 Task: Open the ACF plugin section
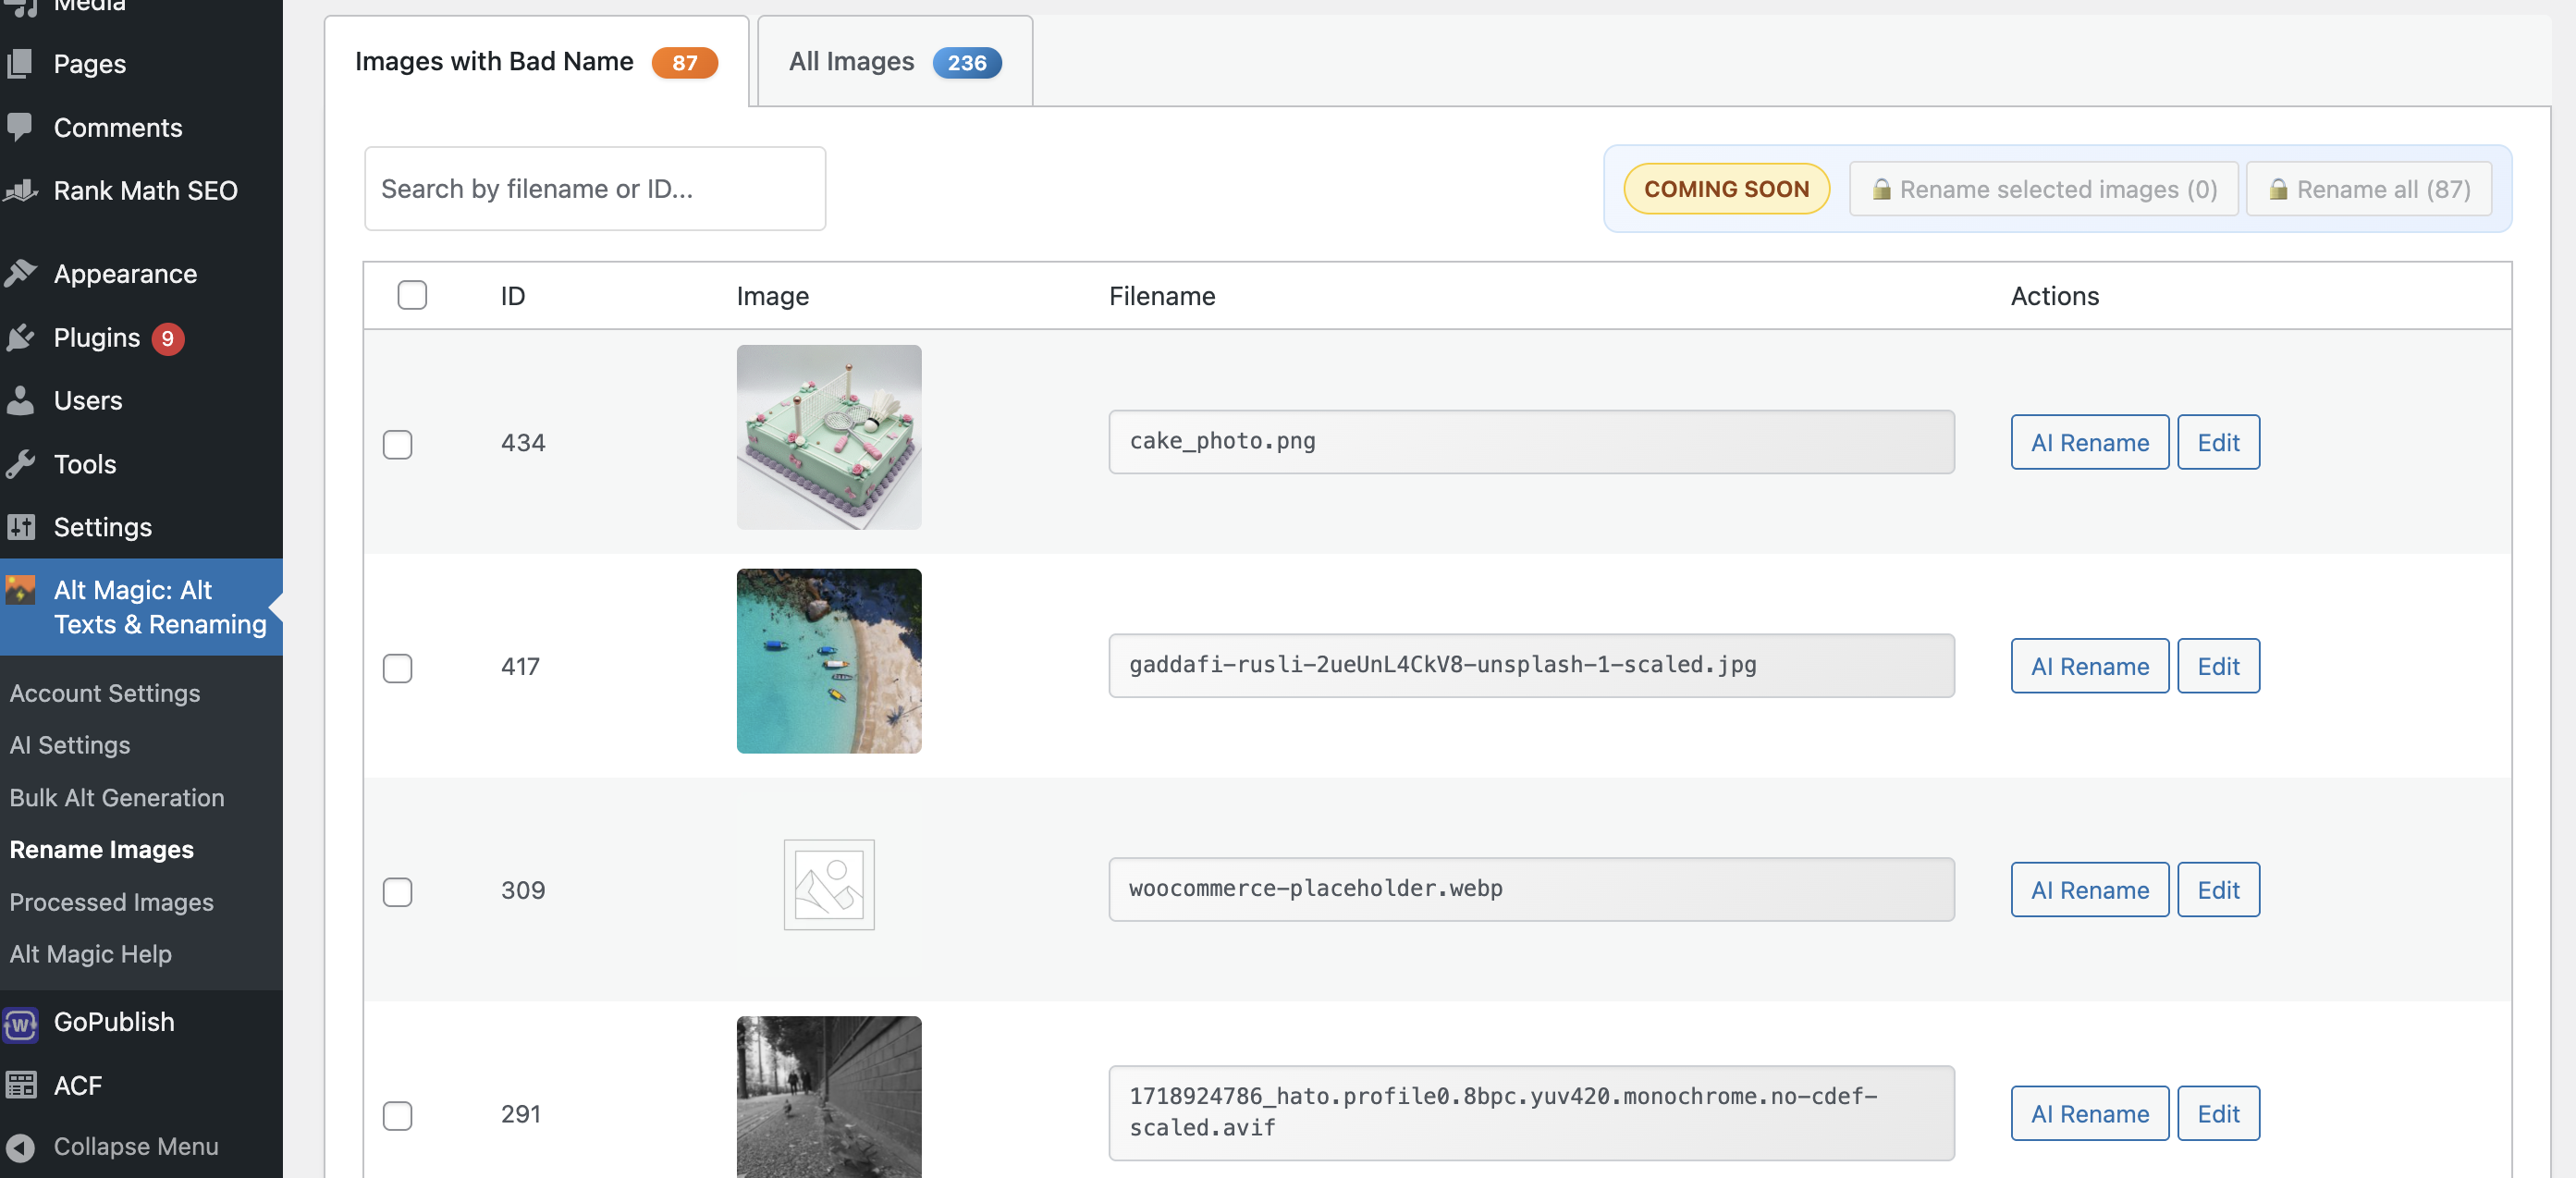(77, 1085)
